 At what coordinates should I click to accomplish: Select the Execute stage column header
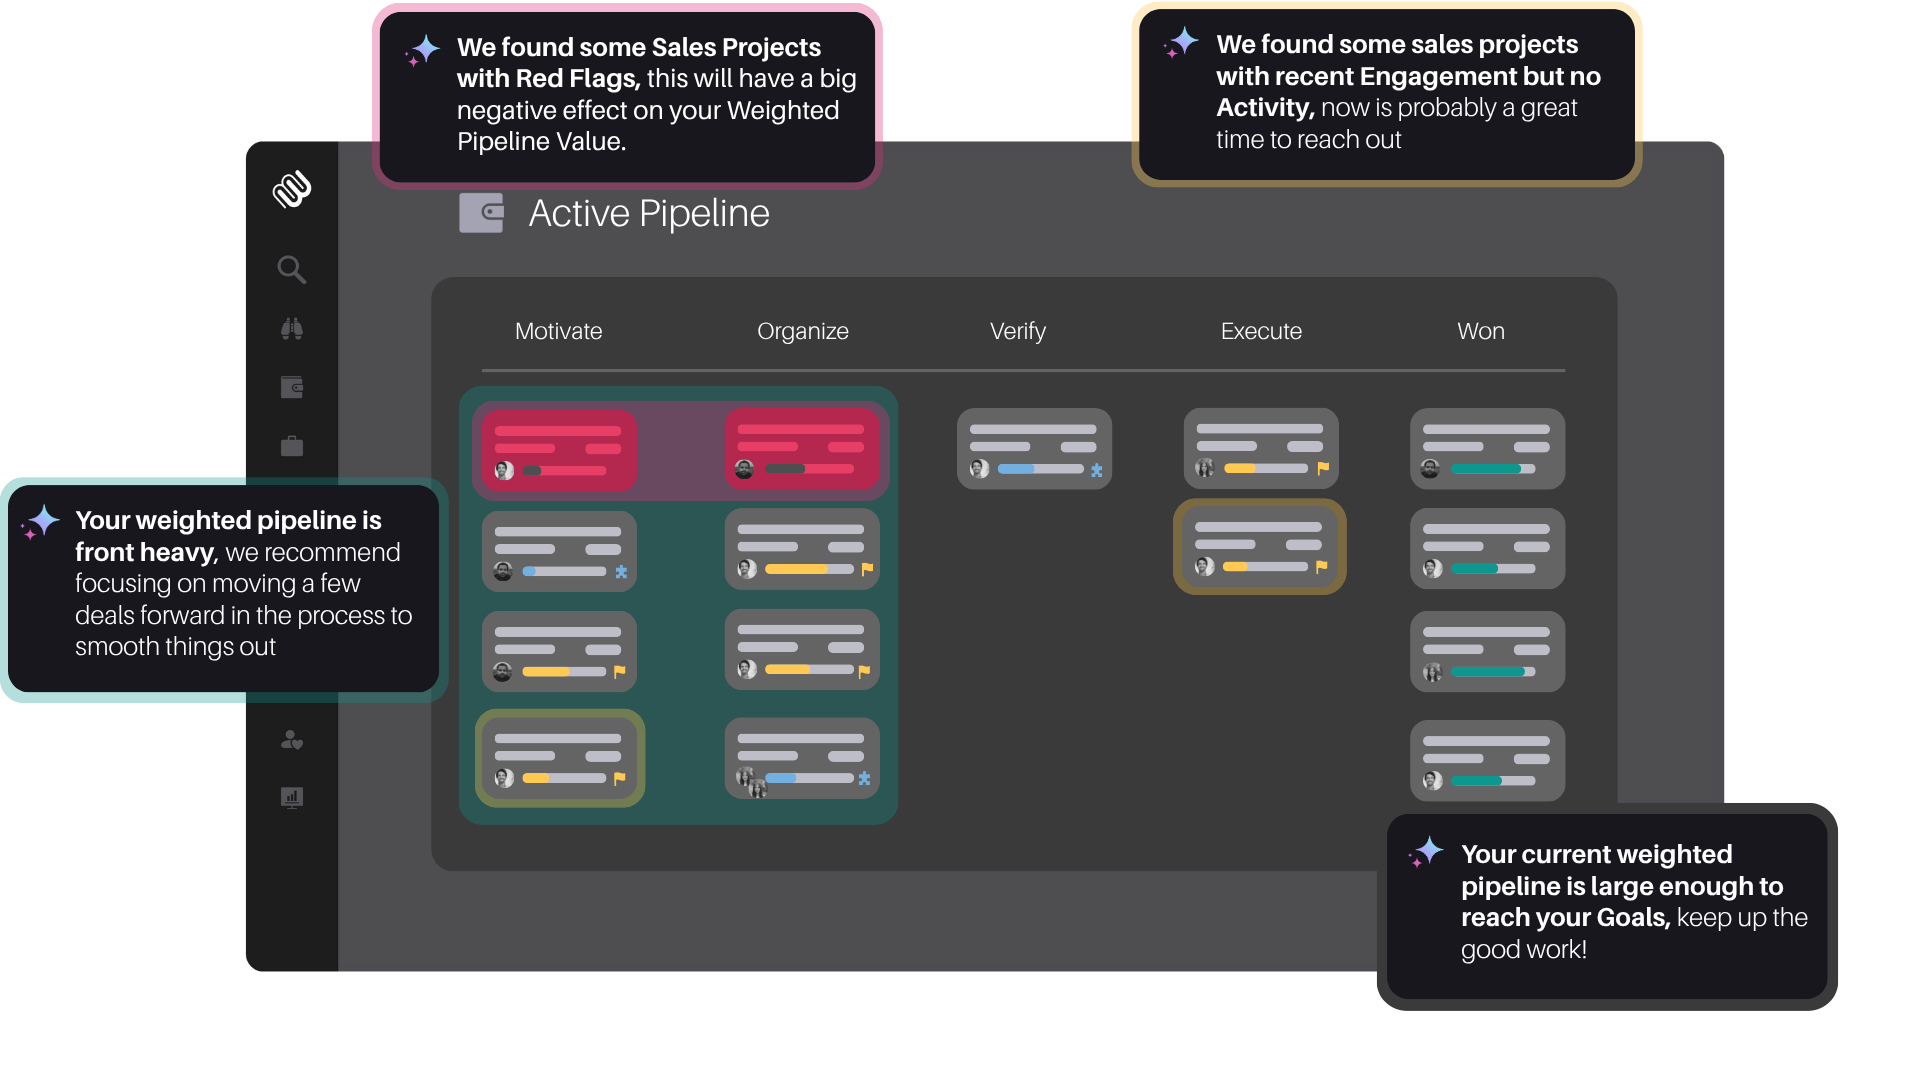(x=1261, y=331)
